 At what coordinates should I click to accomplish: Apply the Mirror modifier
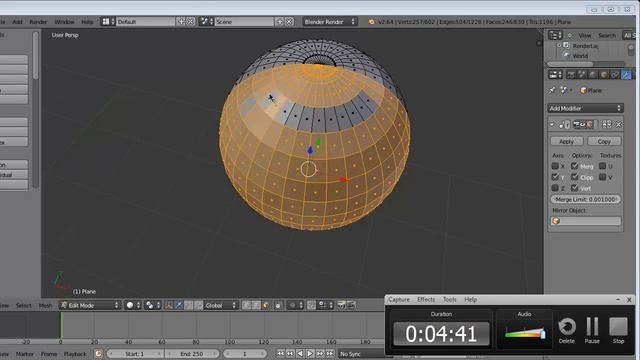(567, 141)
